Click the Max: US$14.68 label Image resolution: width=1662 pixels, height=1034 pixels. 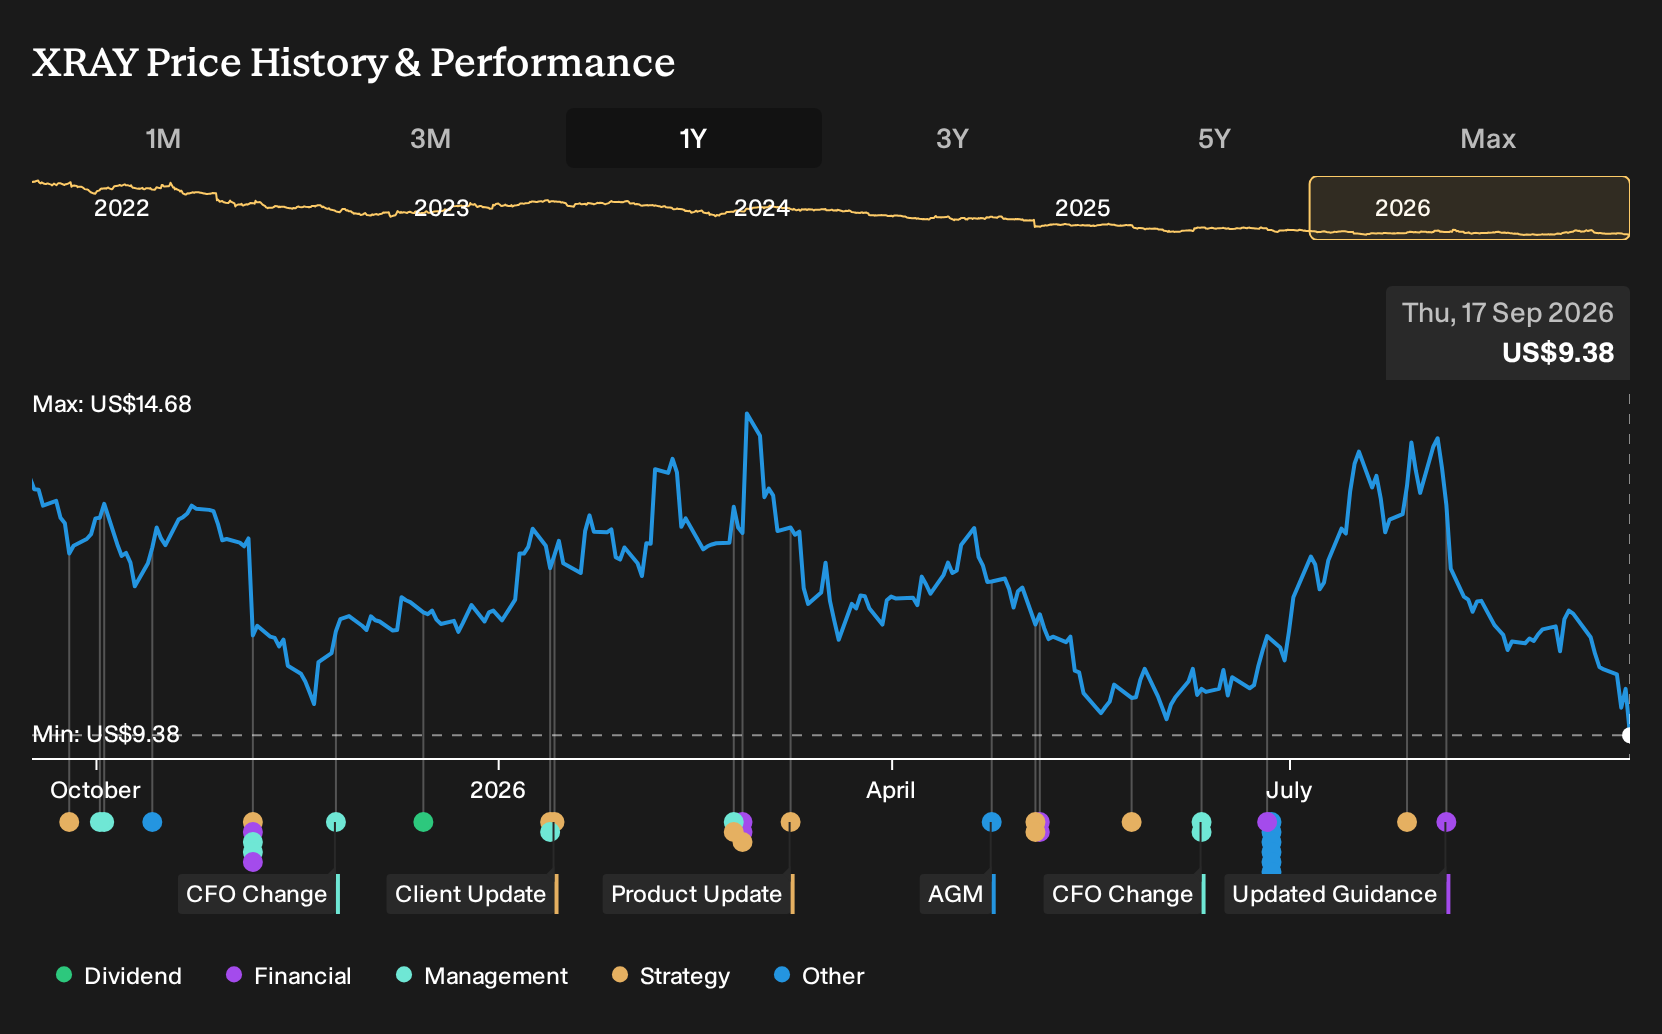click(x=112, y=404)
